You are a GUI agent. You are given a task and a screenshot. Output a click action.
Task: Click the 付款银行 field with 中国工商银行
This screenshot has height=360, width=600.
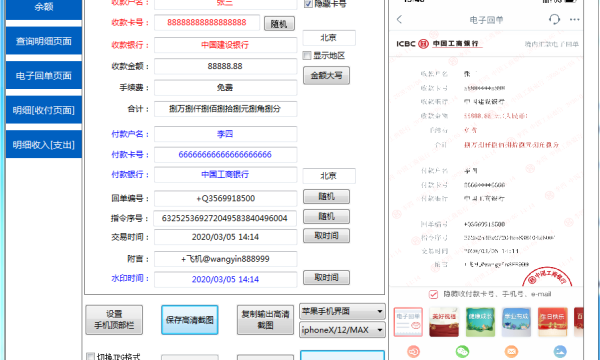point(225,174)
